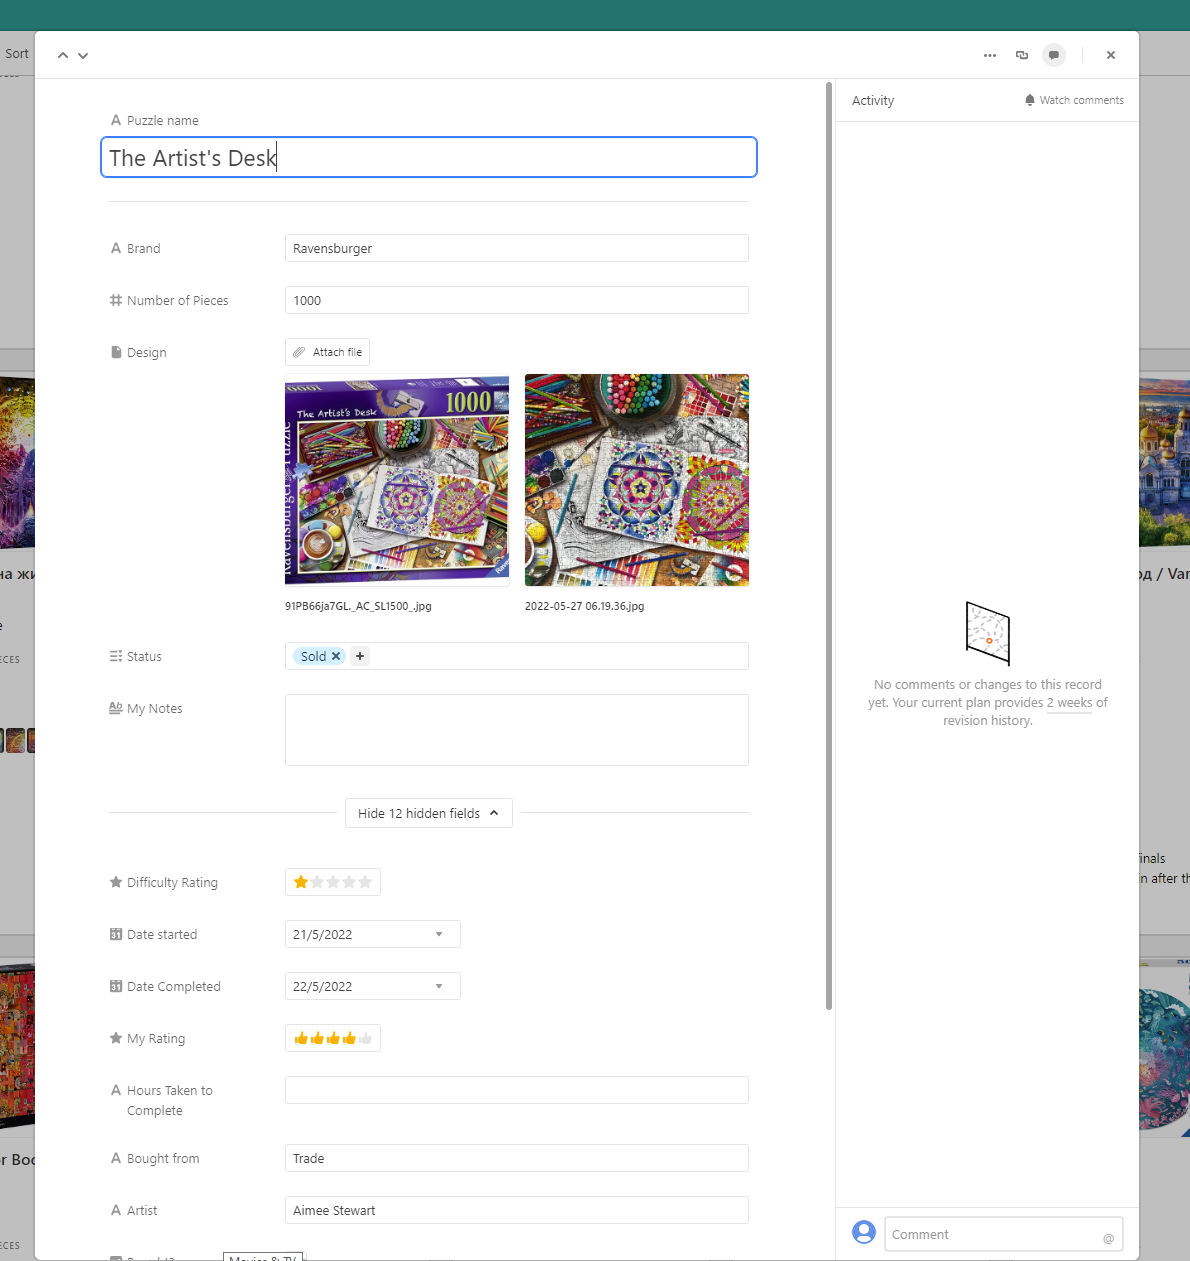Click the 2 weeks revision history link
The height and width of the screenshot is (1261, 1190).
point(1069,703)
